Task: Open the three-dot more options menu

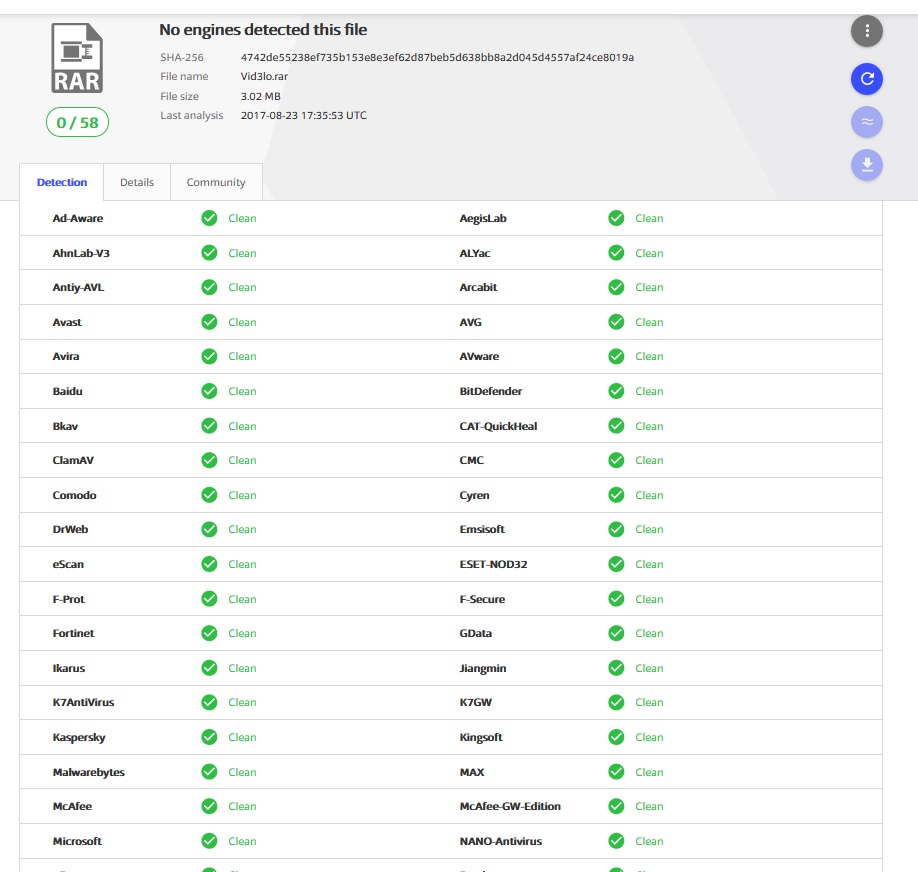Action: click(x=866, y=32)
